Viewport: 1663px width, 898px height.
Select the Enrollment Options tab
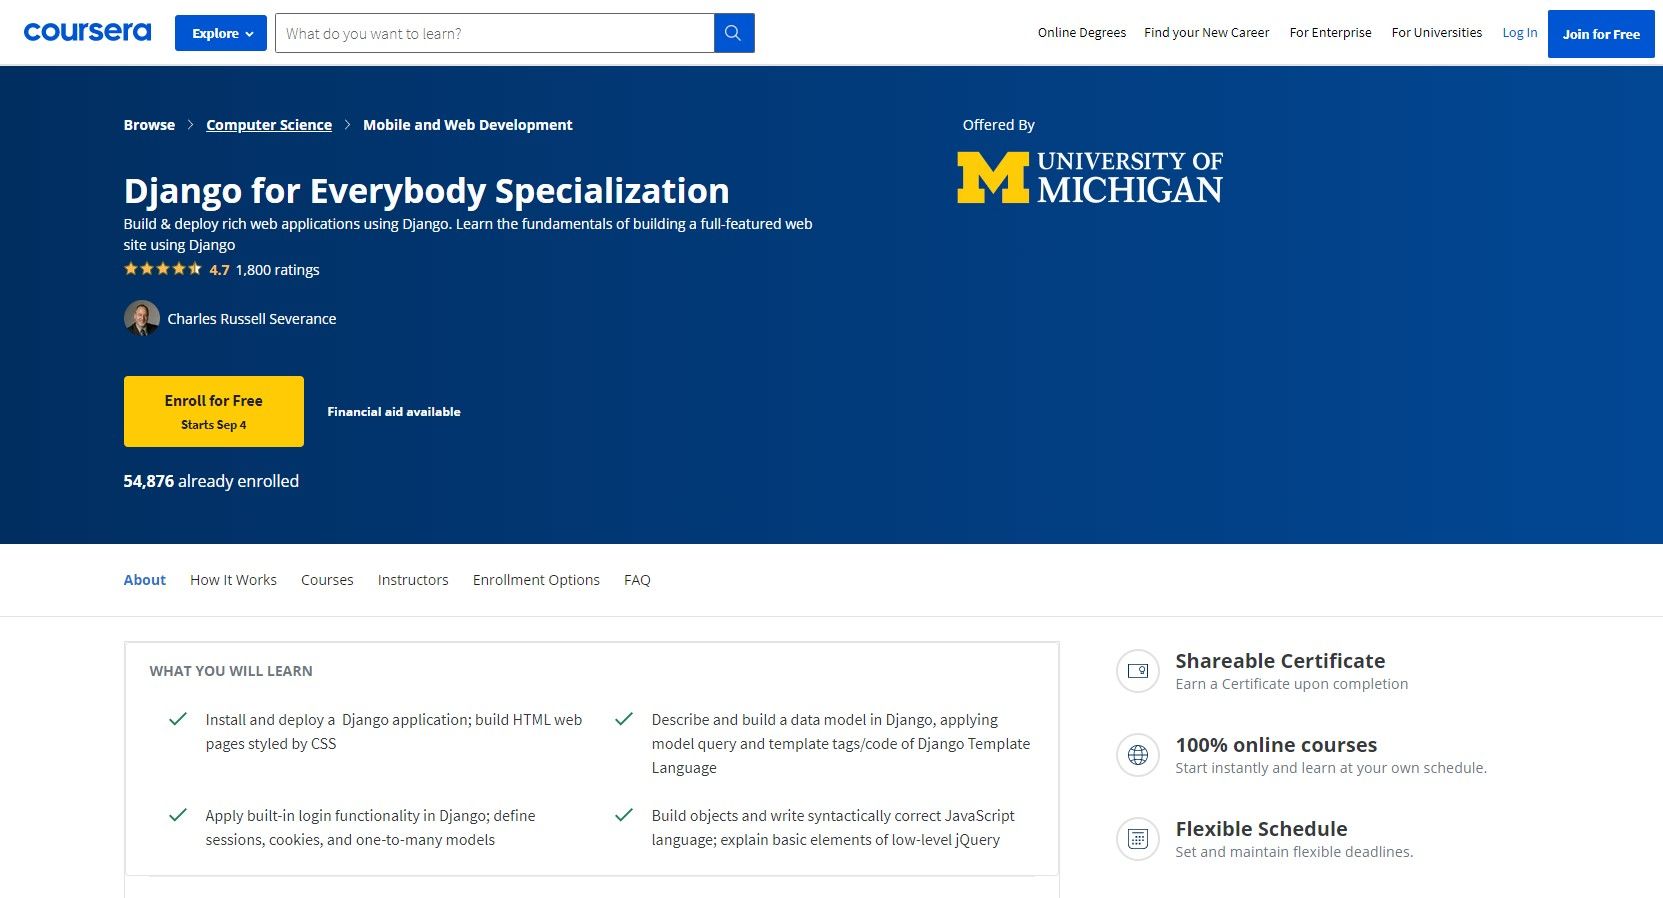point(536,580)
